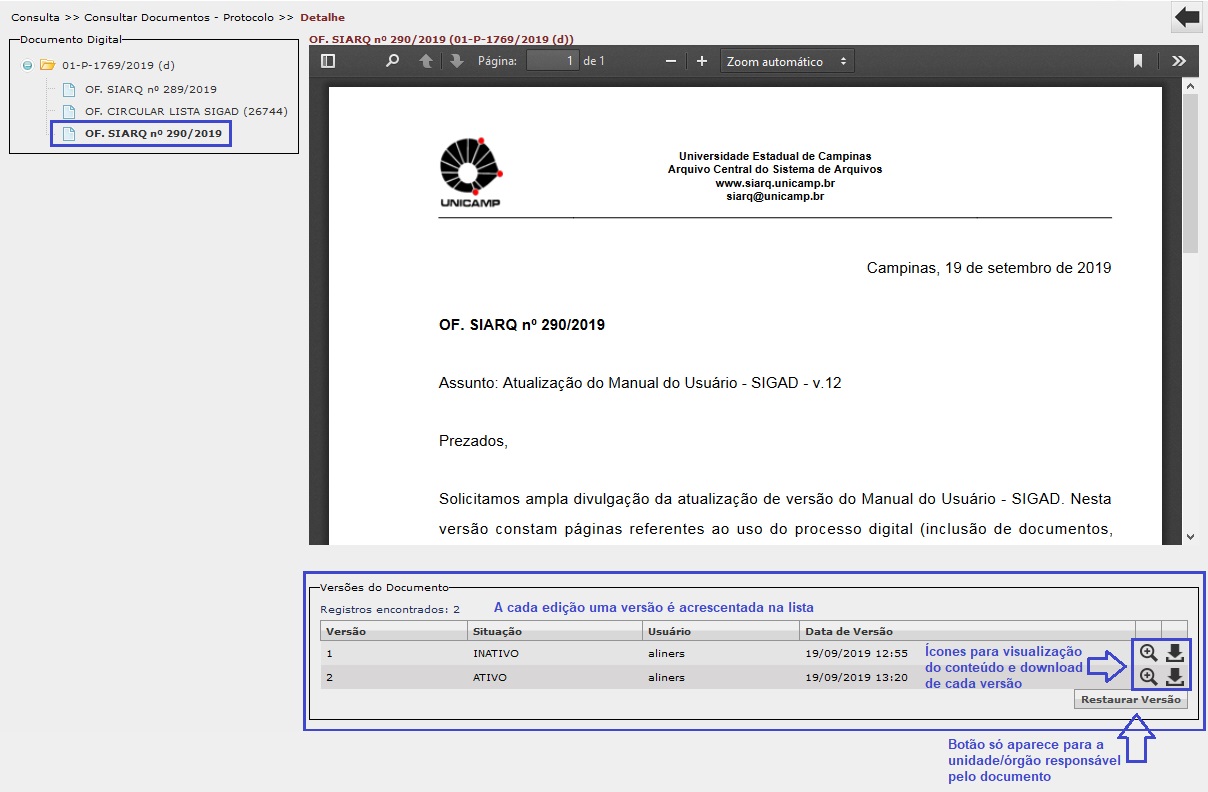
Task: Open the Zoom automático dropdown
Action: (x=787, y=61)
